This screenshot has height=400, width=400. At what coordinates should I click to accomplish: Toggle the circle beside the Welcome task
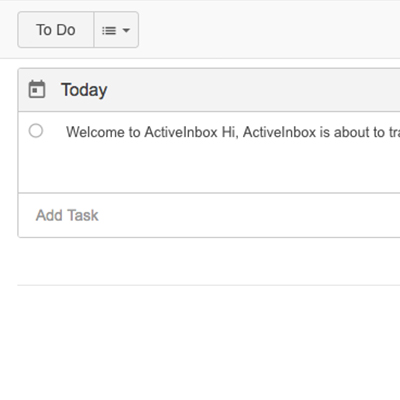[36, 131]
